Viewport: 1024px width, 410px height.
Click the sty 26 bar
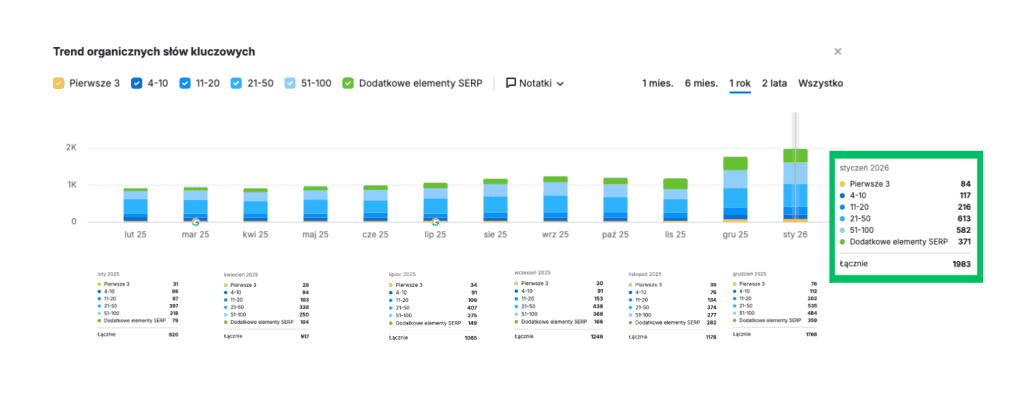click(x=795, y=185)
